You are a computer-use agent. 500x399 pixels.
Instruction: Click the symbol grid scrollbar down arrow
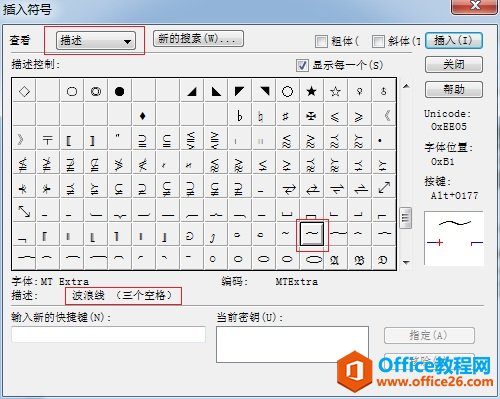tap(406, 262)
